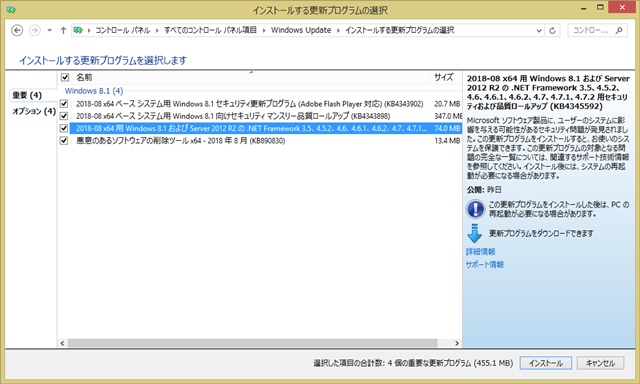Open the 詳細情報 link
The image size is (640, 384).
(x=480, y=251)
